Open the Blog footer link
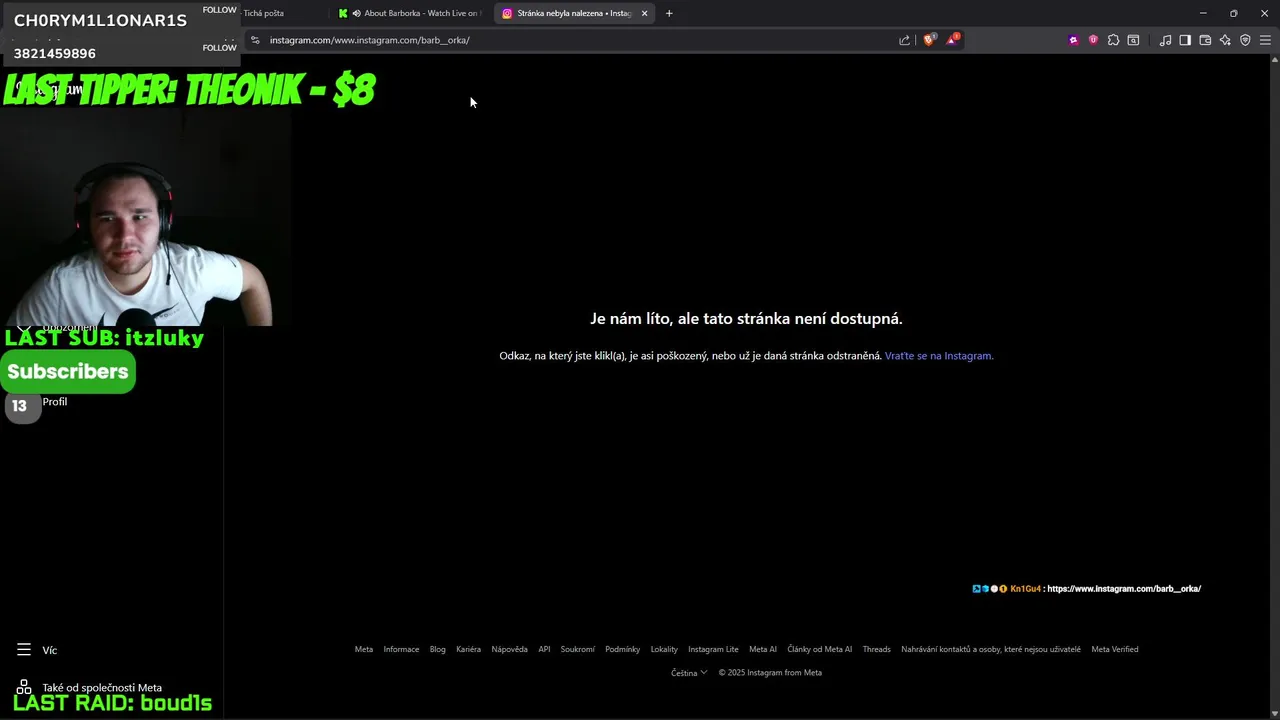This screenshot has width=1280, height=720. (438, 649)
